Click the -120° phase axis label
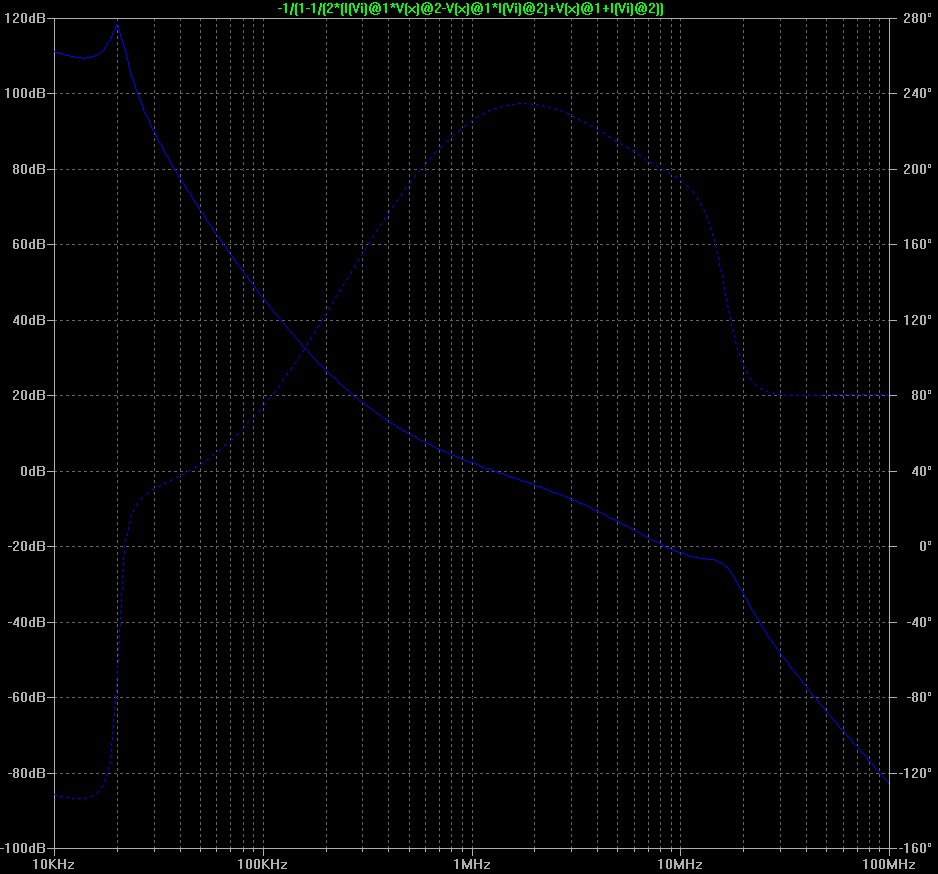This screenshot has height=874, width=938. pyautogui.click(x=915, y=773)
